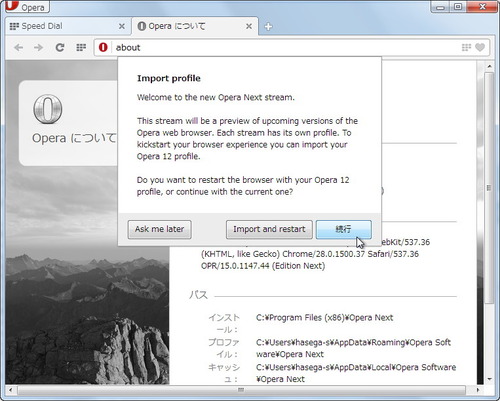Click the パス section heading

198,295
